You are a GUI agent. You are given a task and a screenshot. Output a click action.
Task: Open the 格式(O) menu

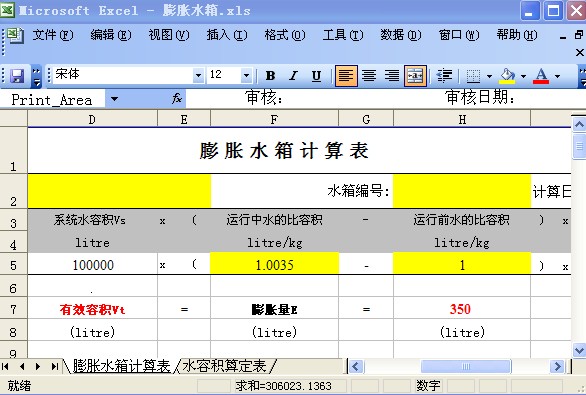[x=285, y=35]
